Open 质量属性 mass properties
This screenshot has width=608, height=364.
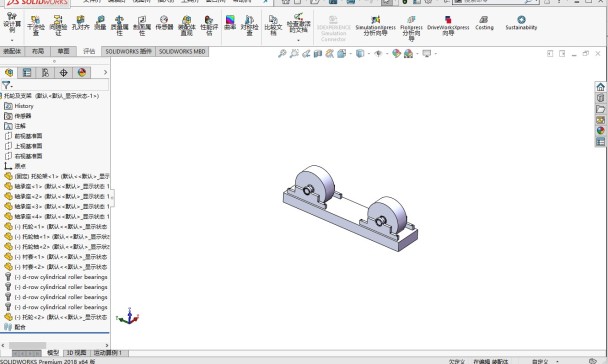coord(119,26)
